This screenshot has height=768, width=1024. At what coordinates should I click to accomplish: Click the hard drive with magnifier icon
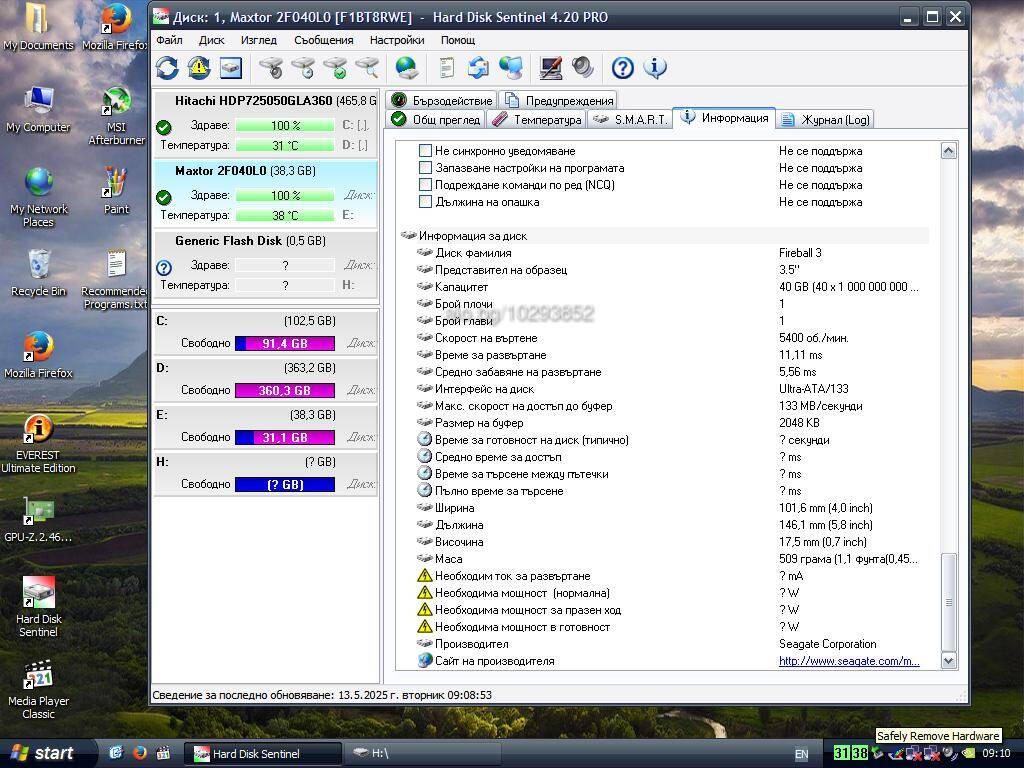coord(368,67)
